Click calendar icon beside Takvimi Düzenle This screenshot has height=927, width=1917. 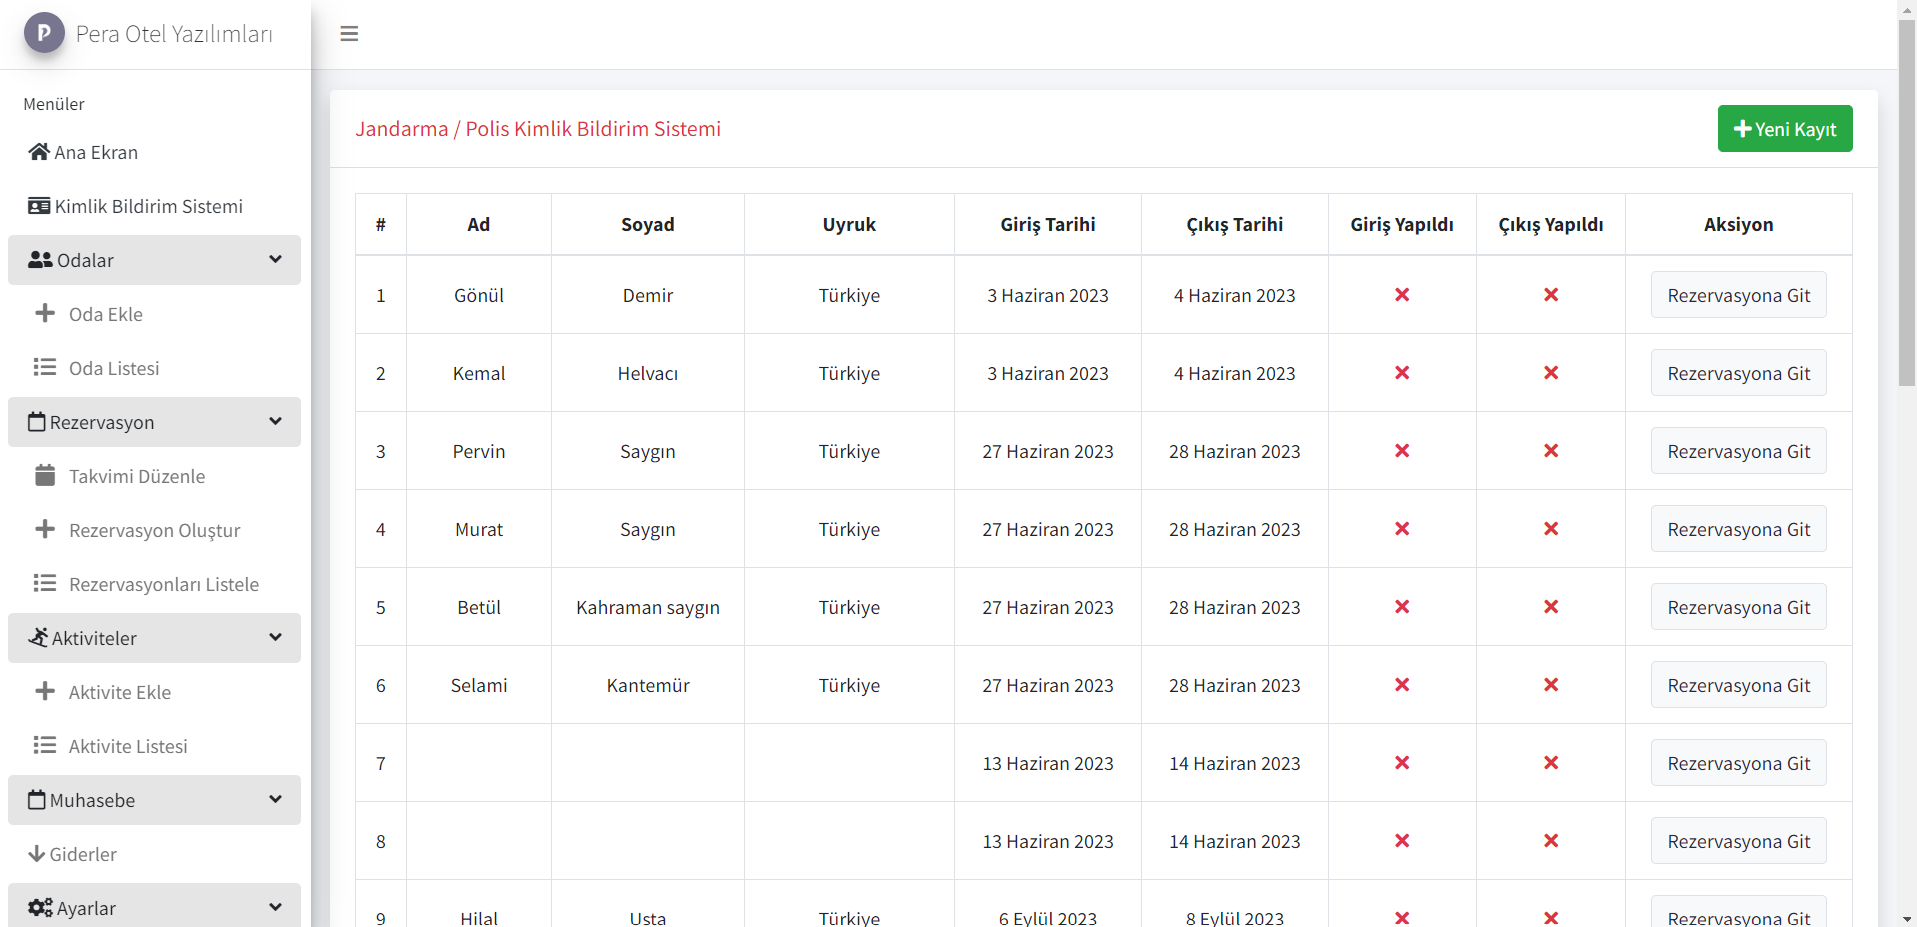click(45, 475)
